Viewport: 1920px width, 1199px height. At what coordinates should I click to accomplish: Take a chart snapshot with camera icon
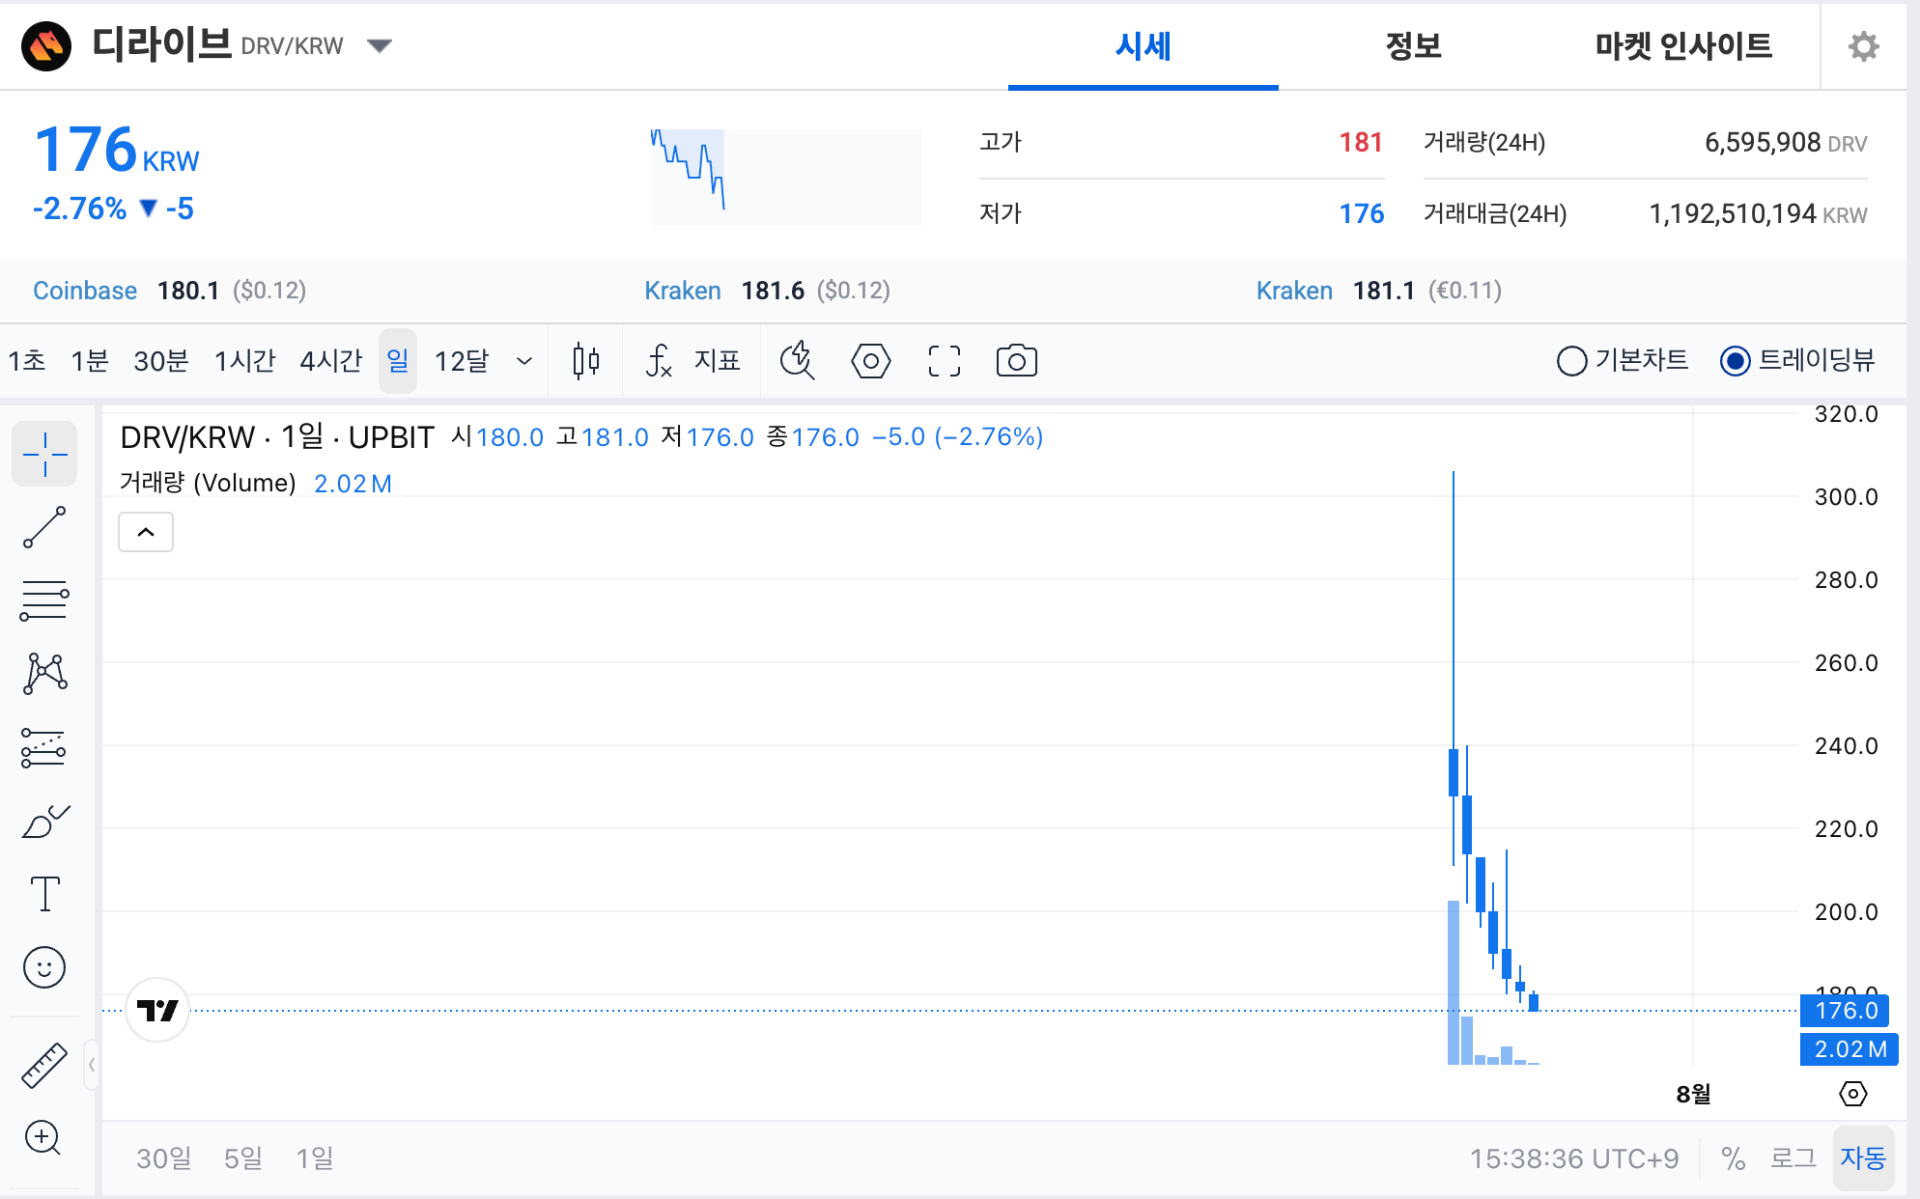(x=1017, y=361)
